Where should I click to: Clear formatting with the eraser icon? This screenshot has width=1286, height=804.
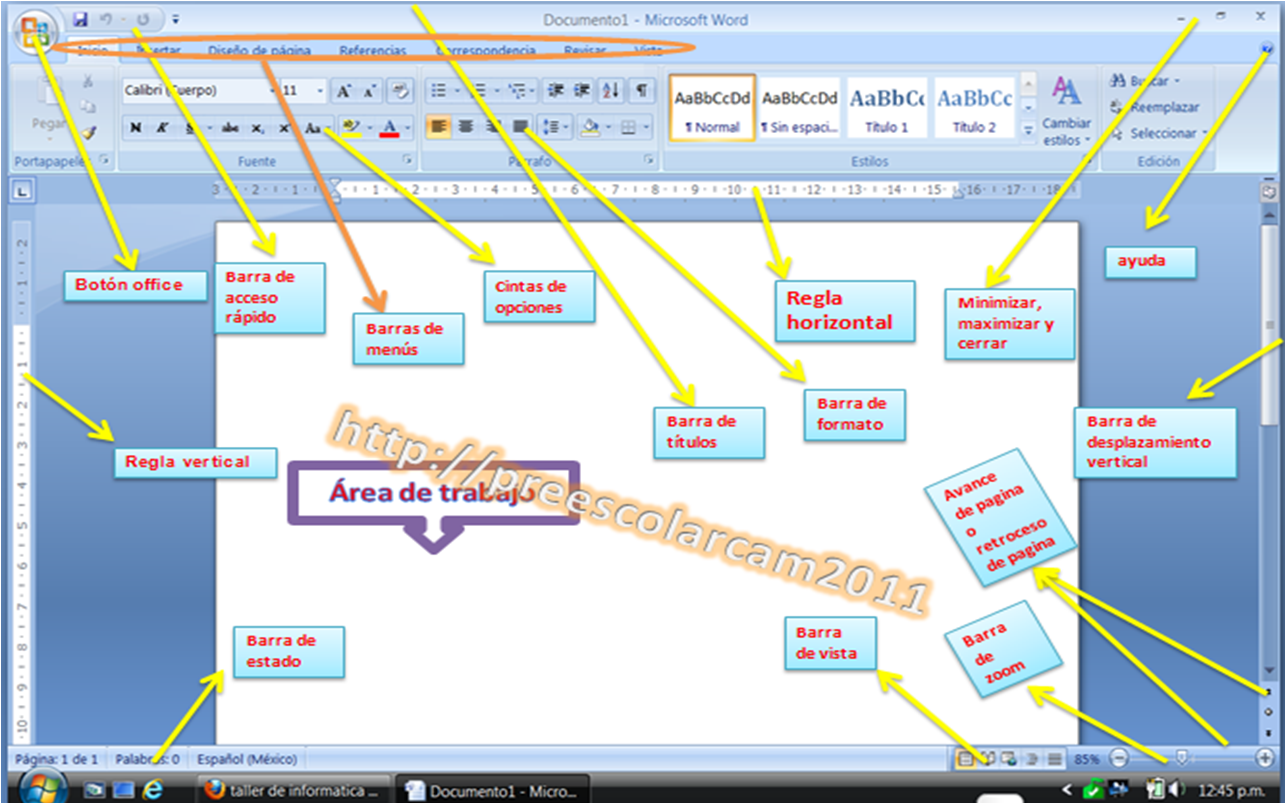400,91
